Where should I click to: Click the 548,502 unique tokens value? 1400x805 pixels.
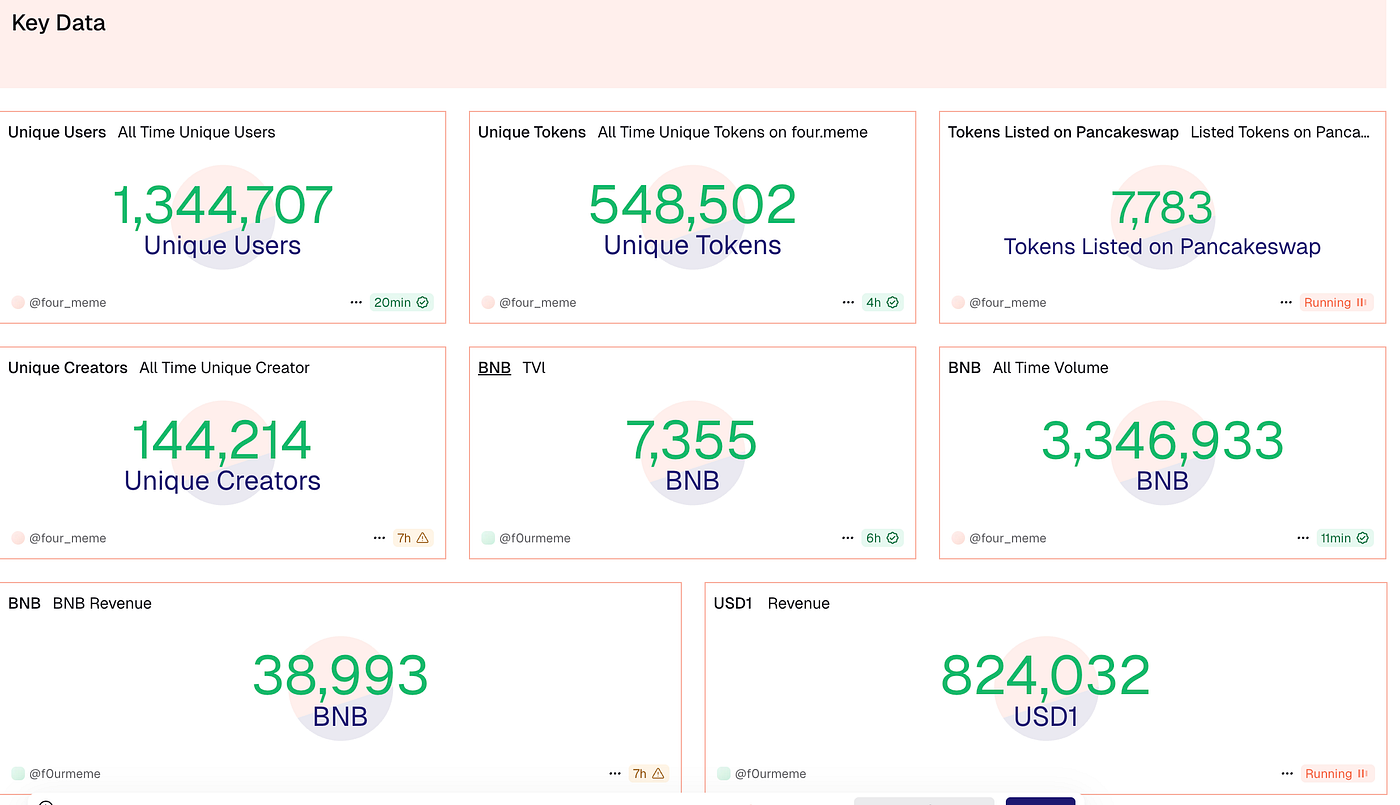(692, 206)
